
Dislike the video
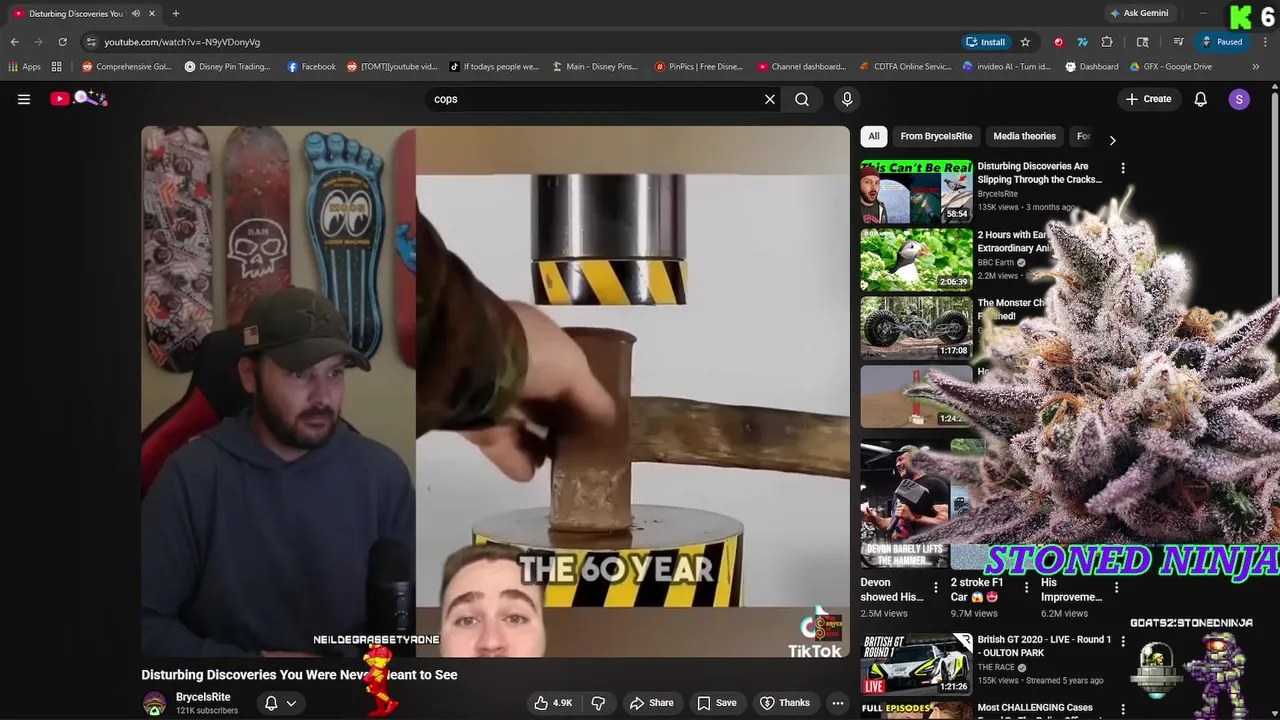598,703
